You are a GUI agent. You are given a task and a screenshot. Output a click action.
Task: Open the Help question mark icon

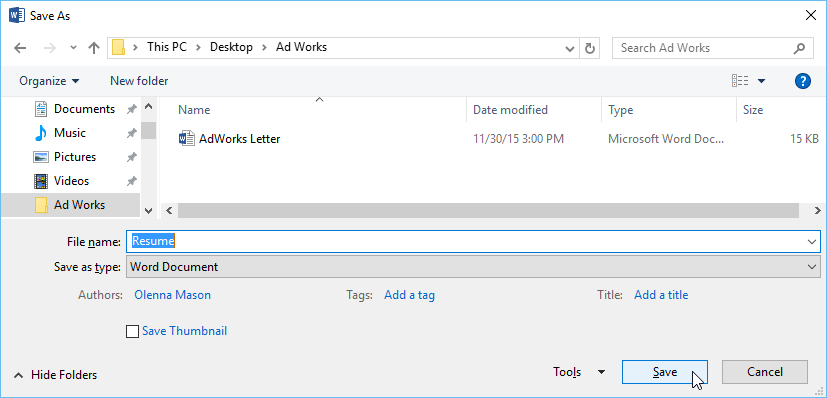802,81
